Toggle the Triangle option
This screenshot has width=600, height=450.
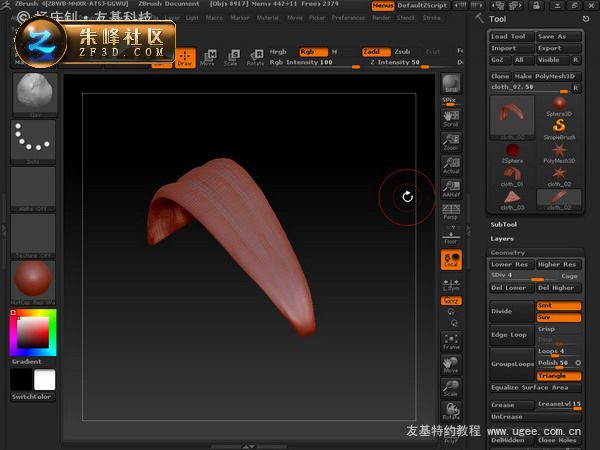pos(559,376)
